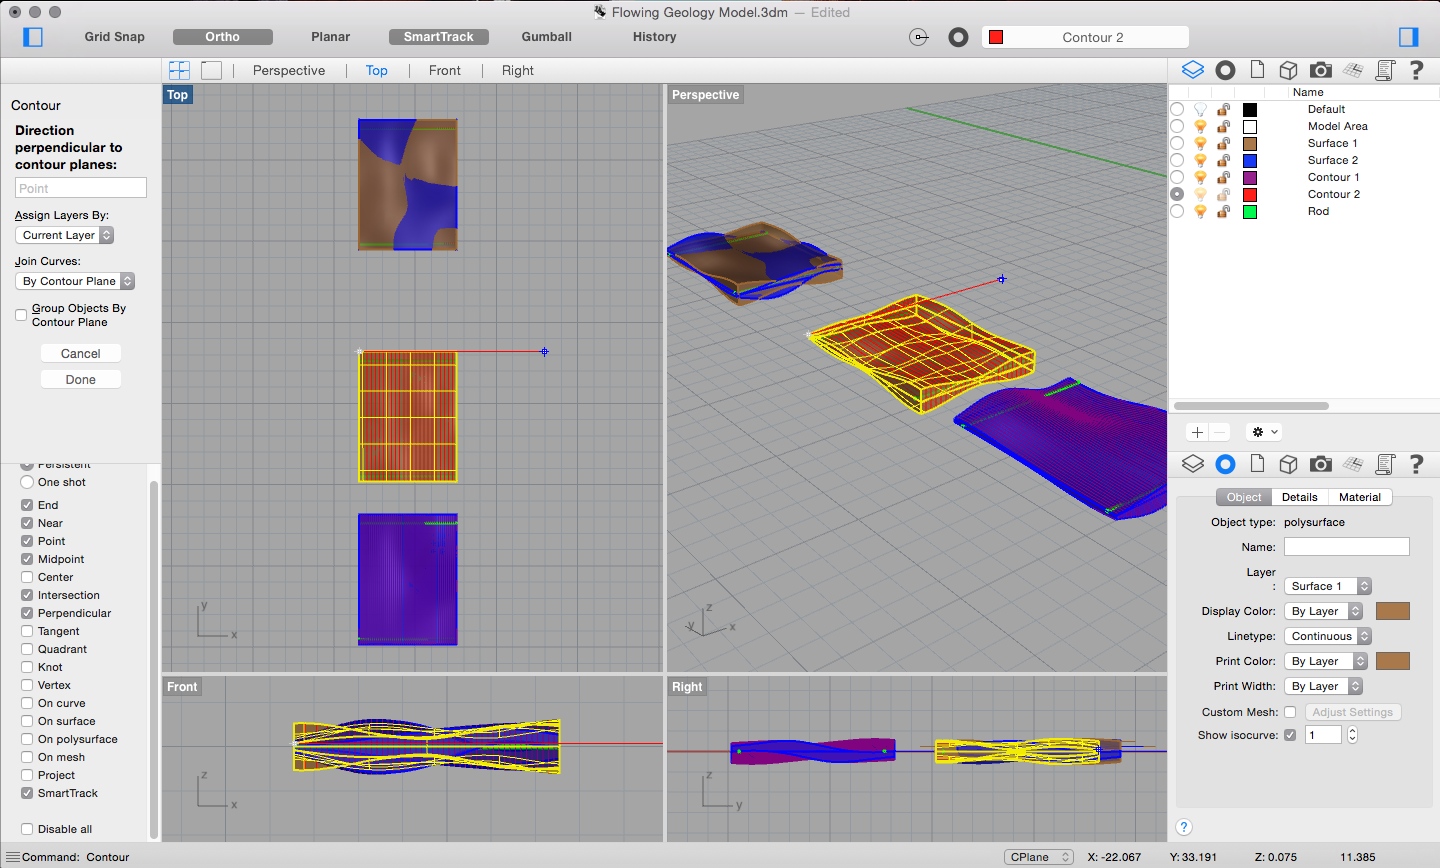Click Print Color brown swatch
The width and height of the screenshot is (1440, 868).
tap(1393, 661)
